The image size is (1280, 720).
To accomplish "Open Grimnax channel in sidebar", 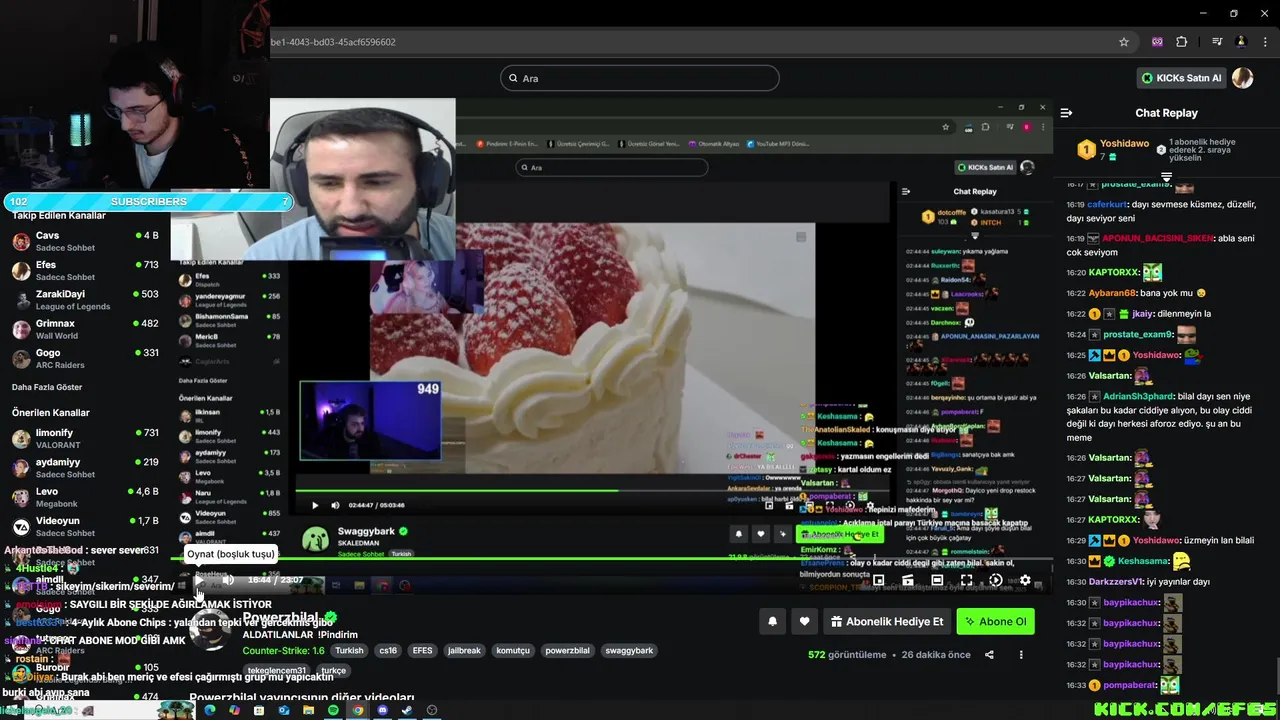I will pos(85,329).
